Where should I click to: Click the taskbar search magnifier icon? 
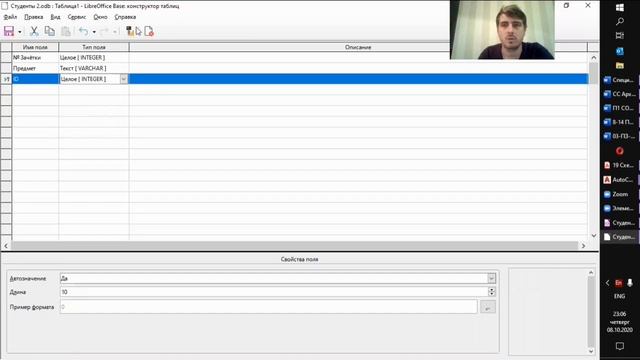[x=620, y=21]
